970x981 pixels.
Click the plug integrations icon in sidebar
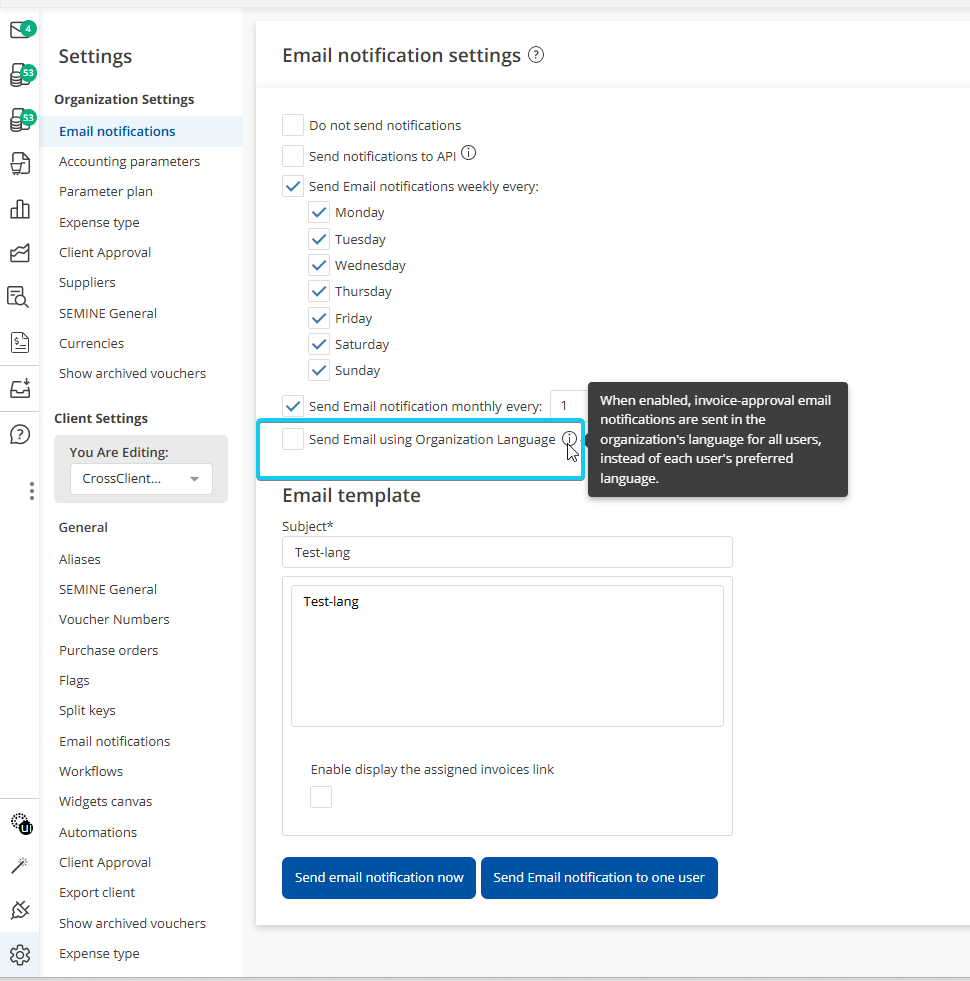pos(20,910)
